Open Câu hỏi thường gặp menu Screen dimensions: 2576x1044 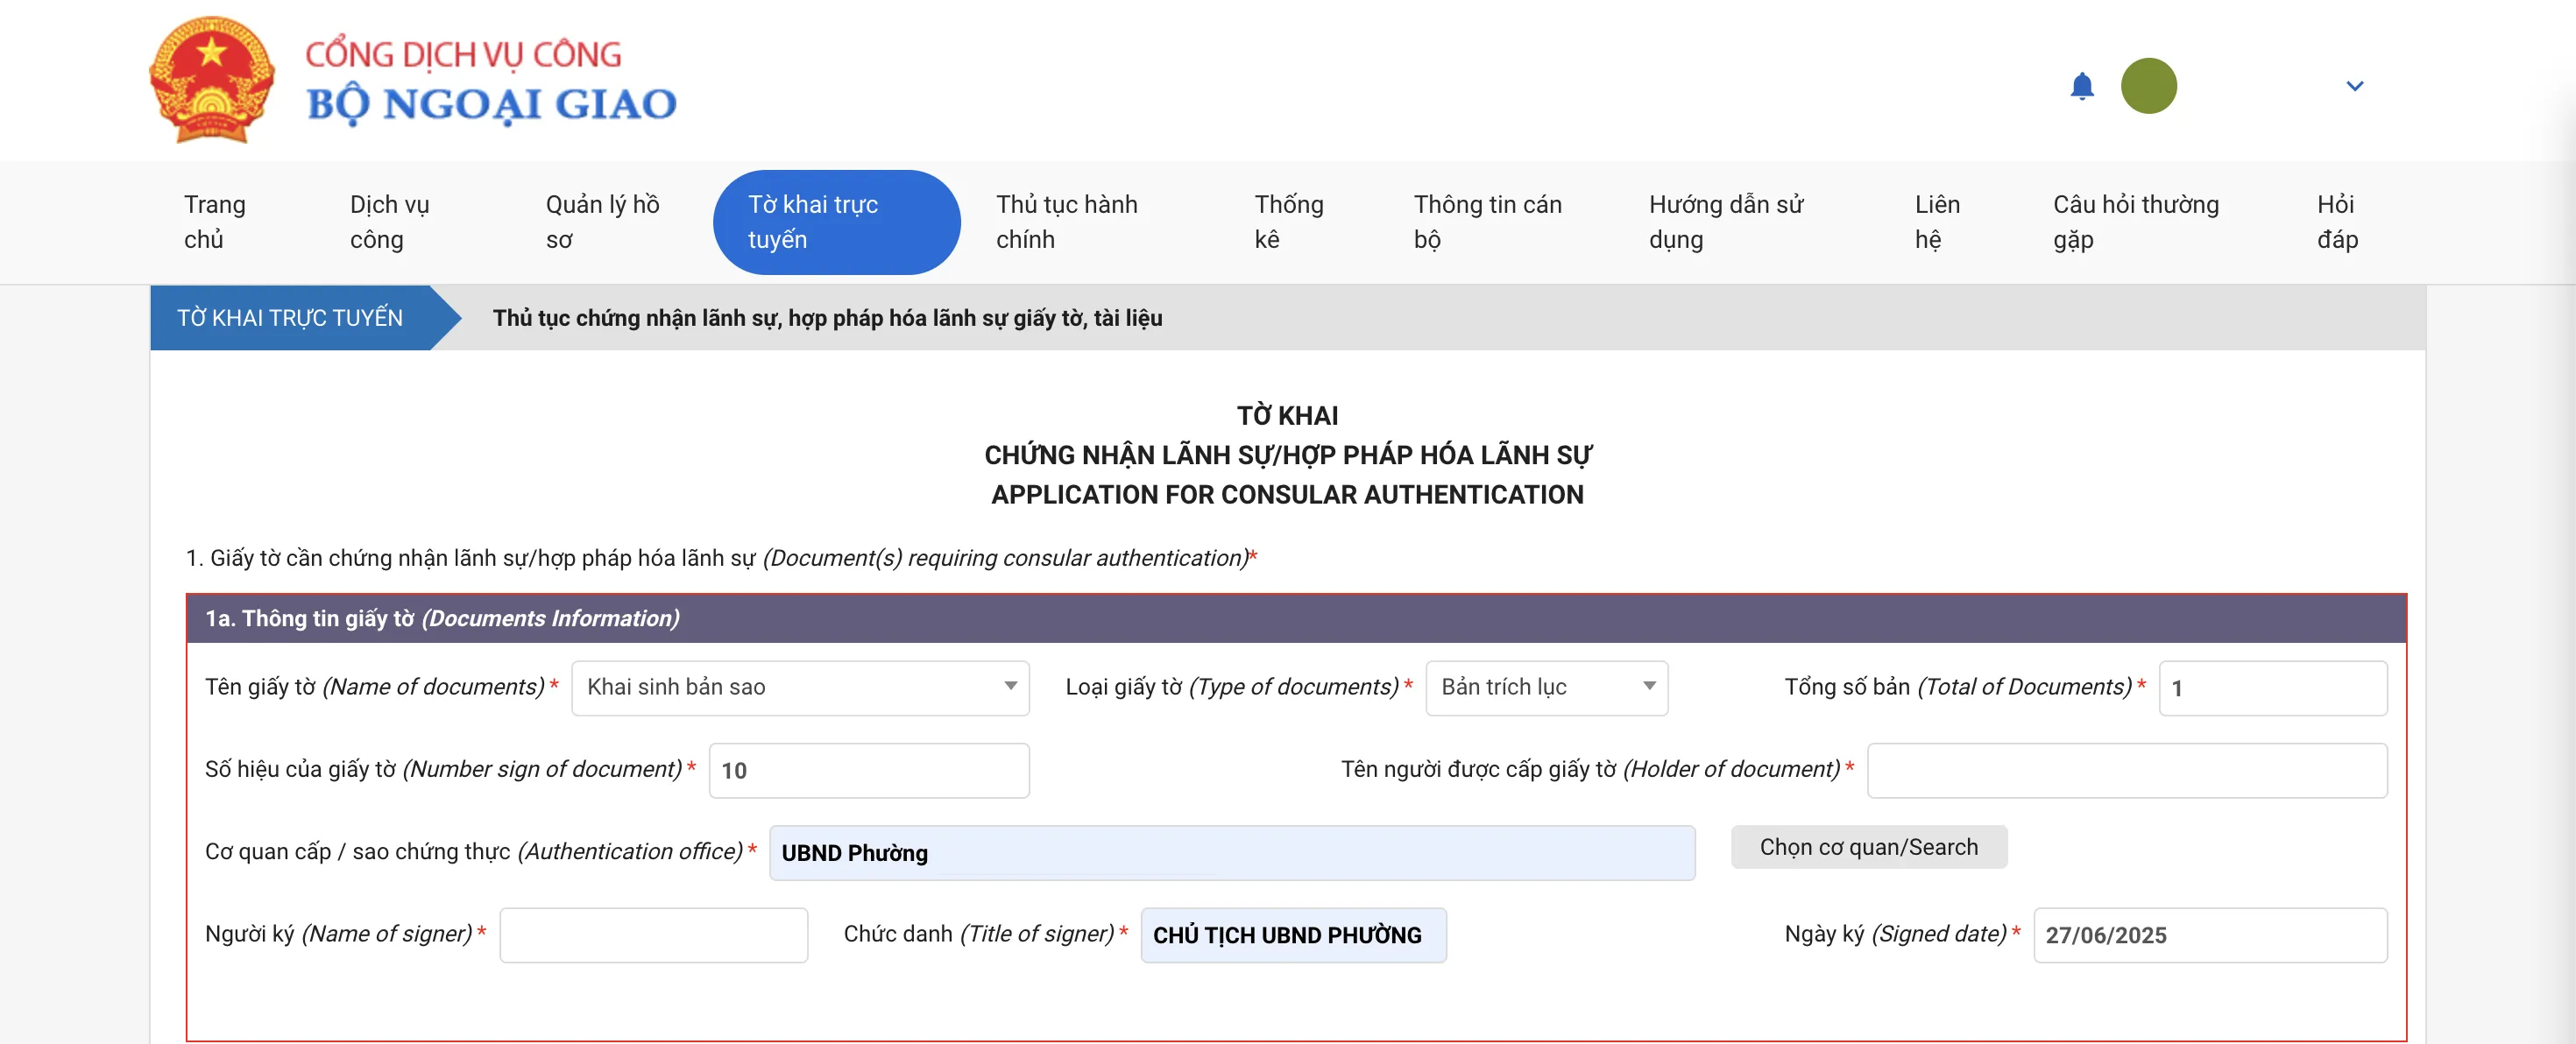point(2135,222)
